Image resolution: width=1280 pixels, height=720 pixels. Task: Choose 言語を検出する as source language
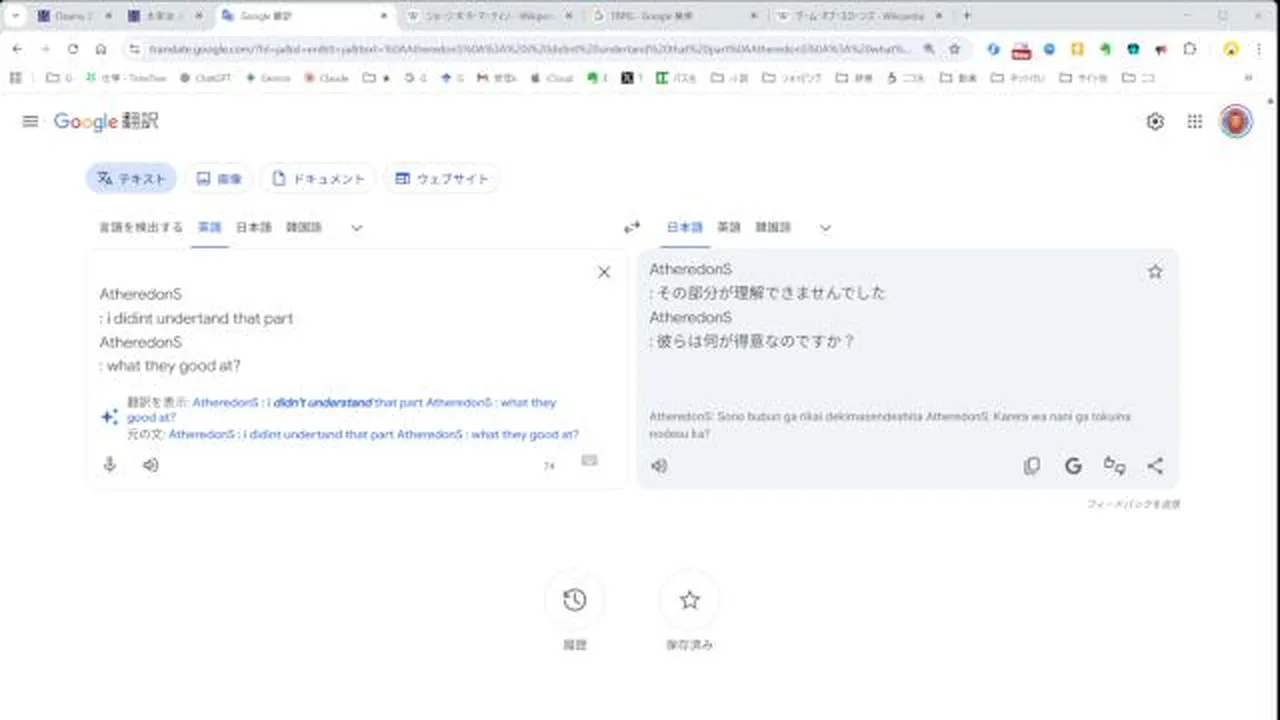coord(140,228)
